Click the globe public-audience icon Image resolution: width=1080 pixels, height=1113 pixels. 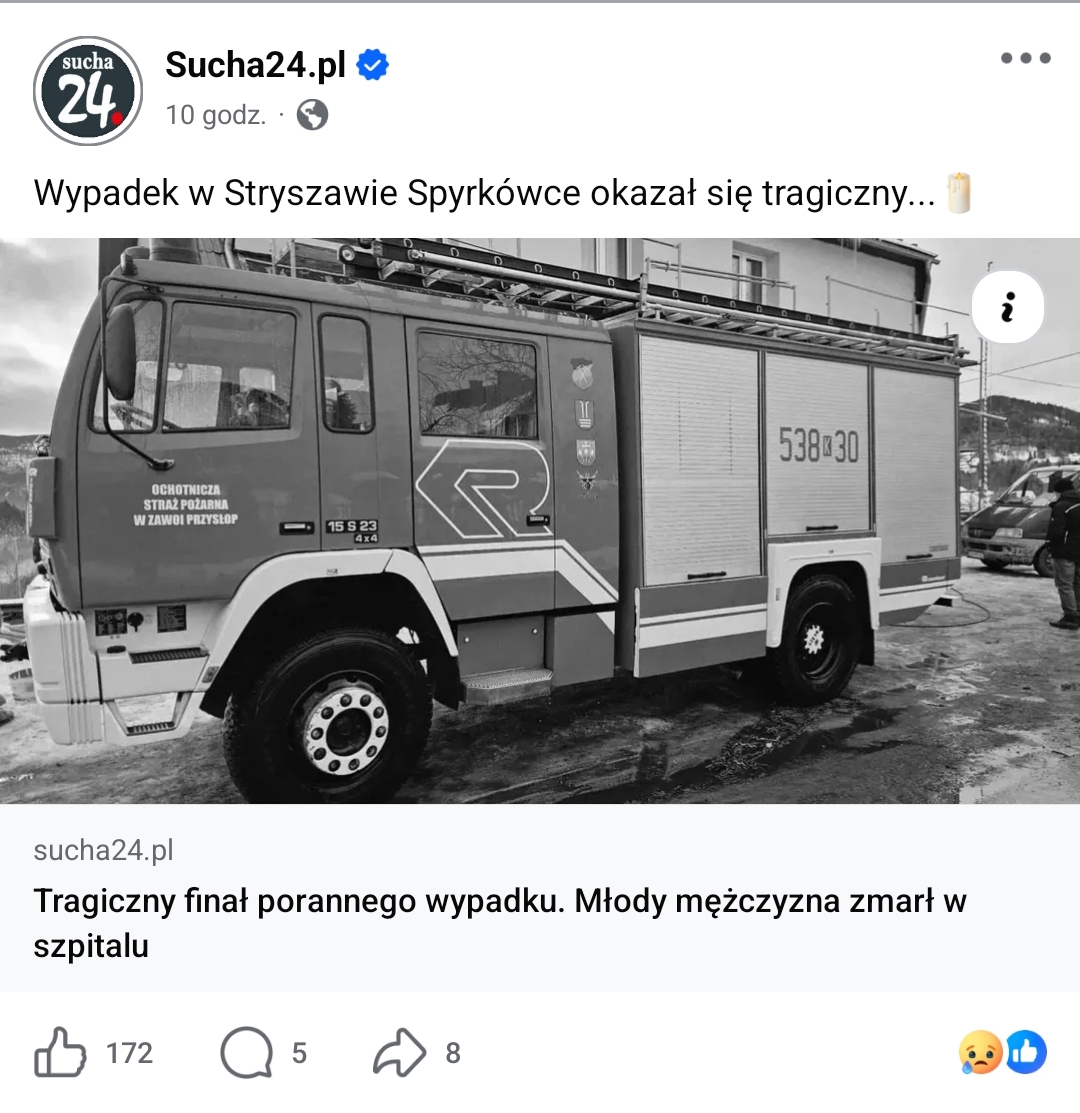312,114
